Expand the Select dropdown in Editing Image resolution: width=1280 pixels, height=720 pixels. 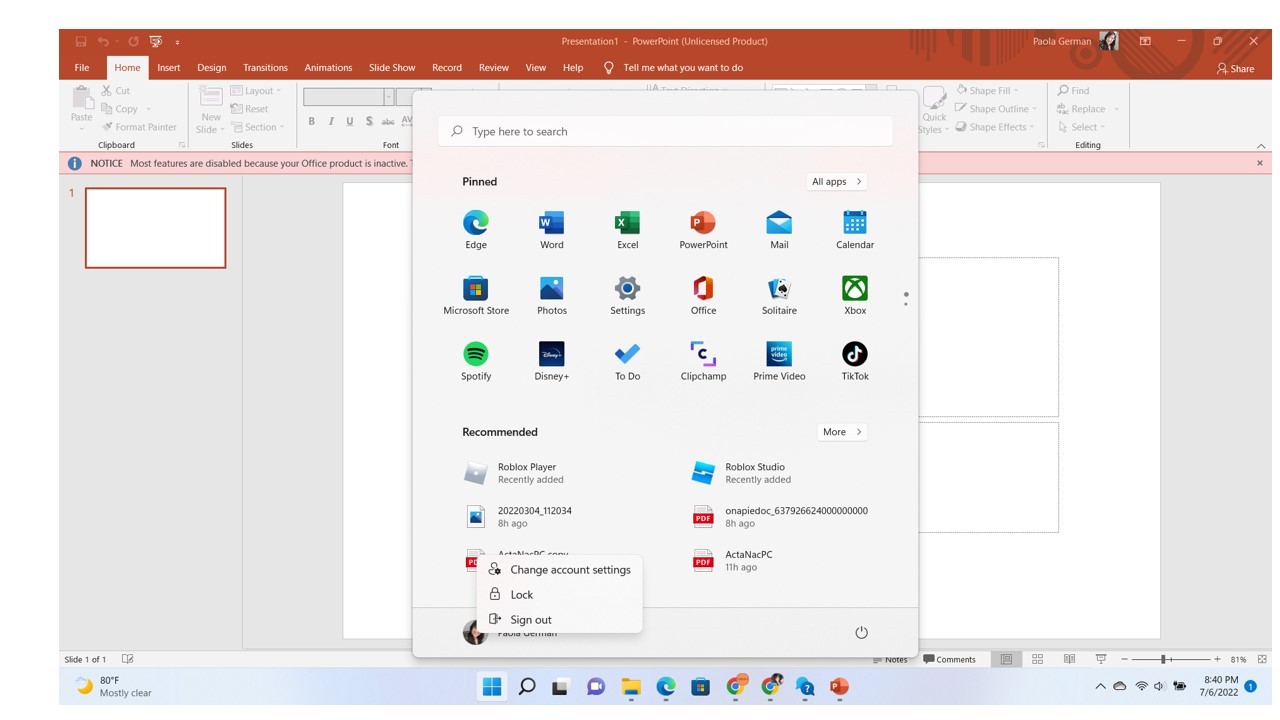click(1080, 127)
